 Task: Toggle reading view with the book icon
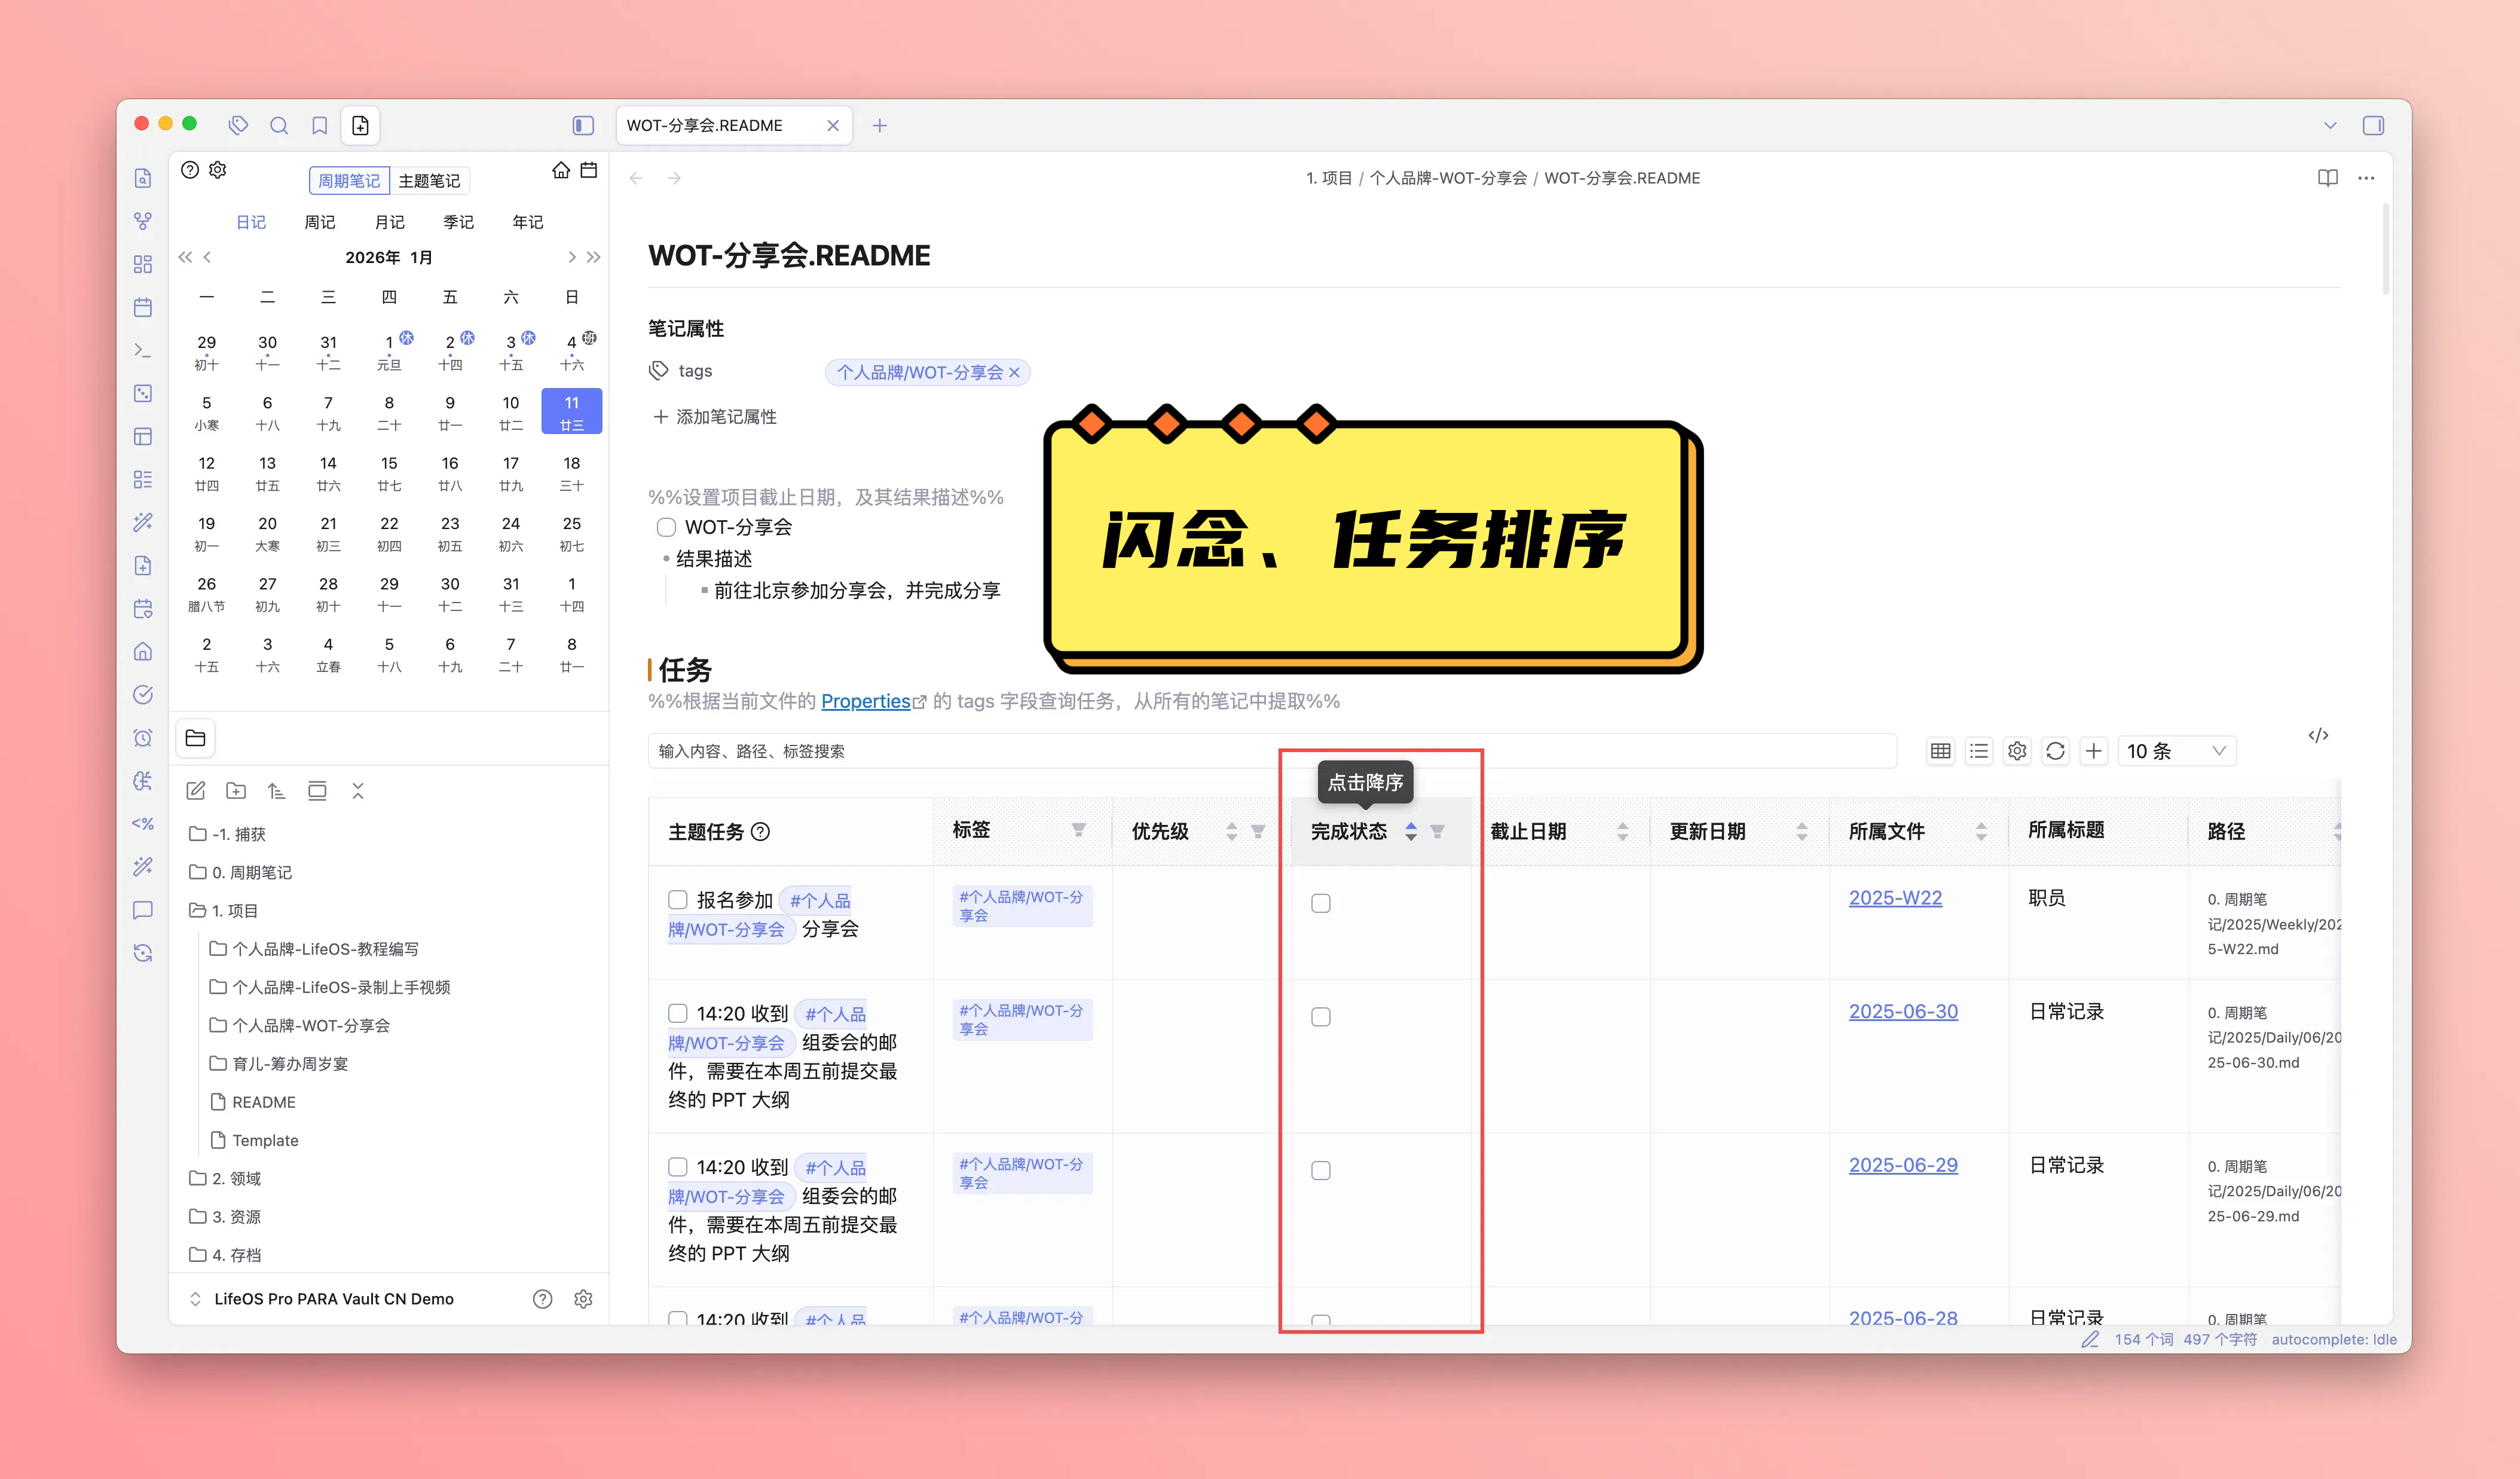coord(2327,178)
